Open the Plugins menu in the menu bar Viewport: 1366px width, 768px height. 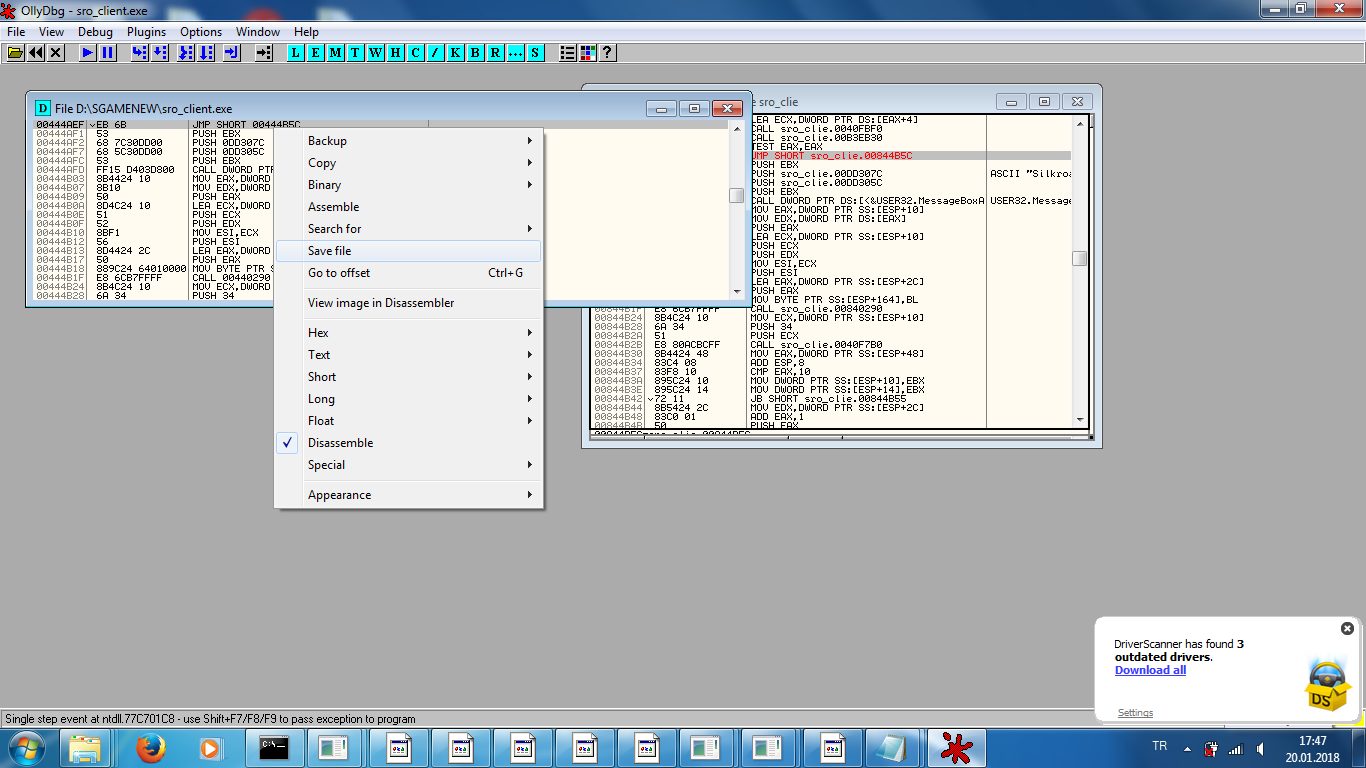(147, 32)
